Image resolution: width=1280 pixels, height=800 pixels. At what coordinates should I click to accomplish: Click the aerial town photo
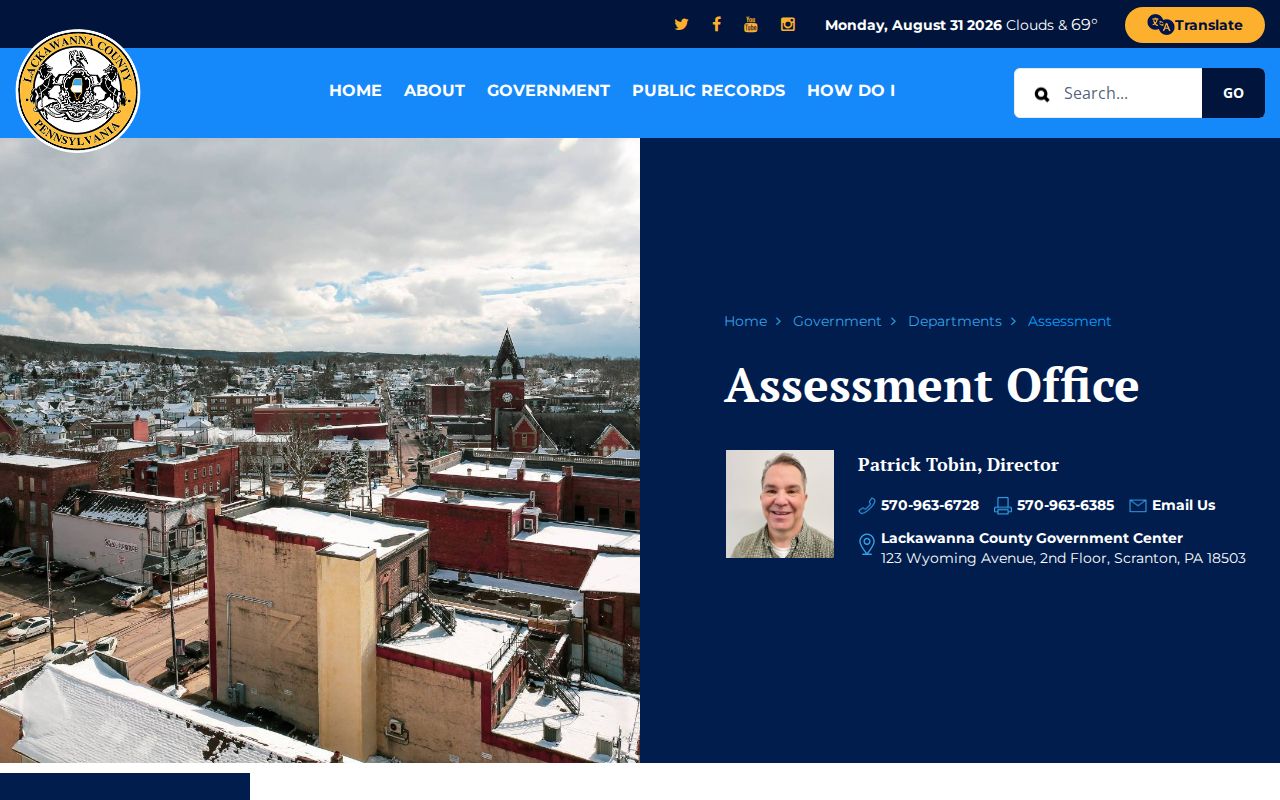click(x=320, y=450)
